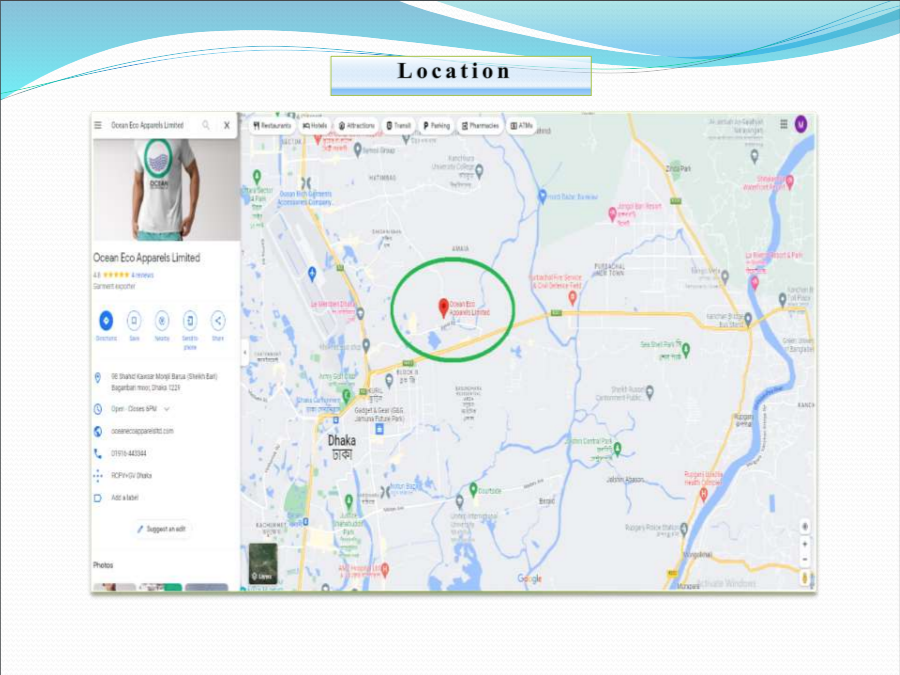Filter map by Transit
This screenshot has height=675, width=900.
click(398, 126)
